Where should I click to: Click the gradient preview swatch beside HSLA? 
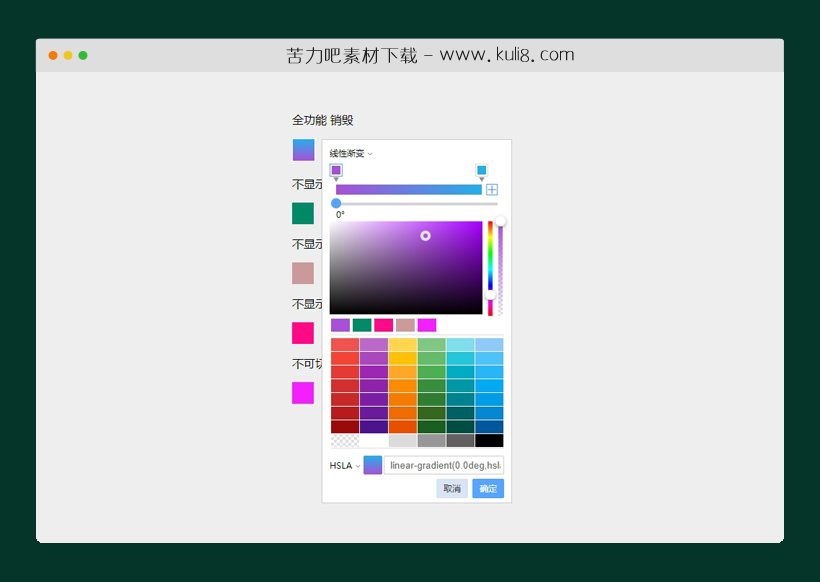373,464
